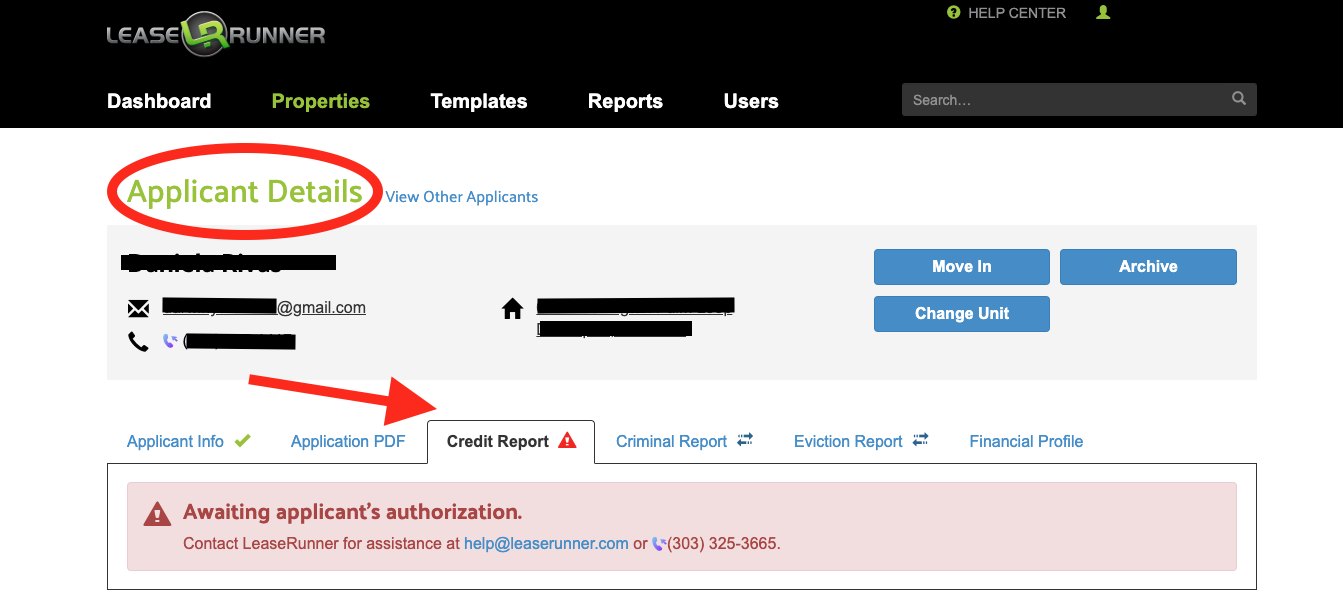This screenshot has width=1343, height=609.
Task: Click the green checkmark beside Applicant Info
Action: coord(242,441)
